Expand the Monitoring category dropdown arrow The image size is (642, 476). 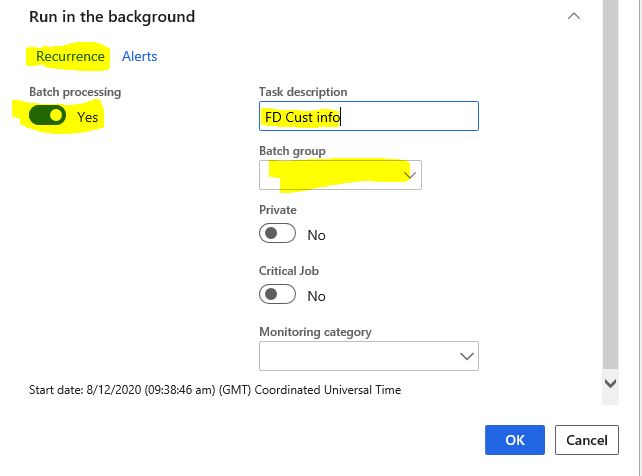pyautogui.click(x=466, y=356)
